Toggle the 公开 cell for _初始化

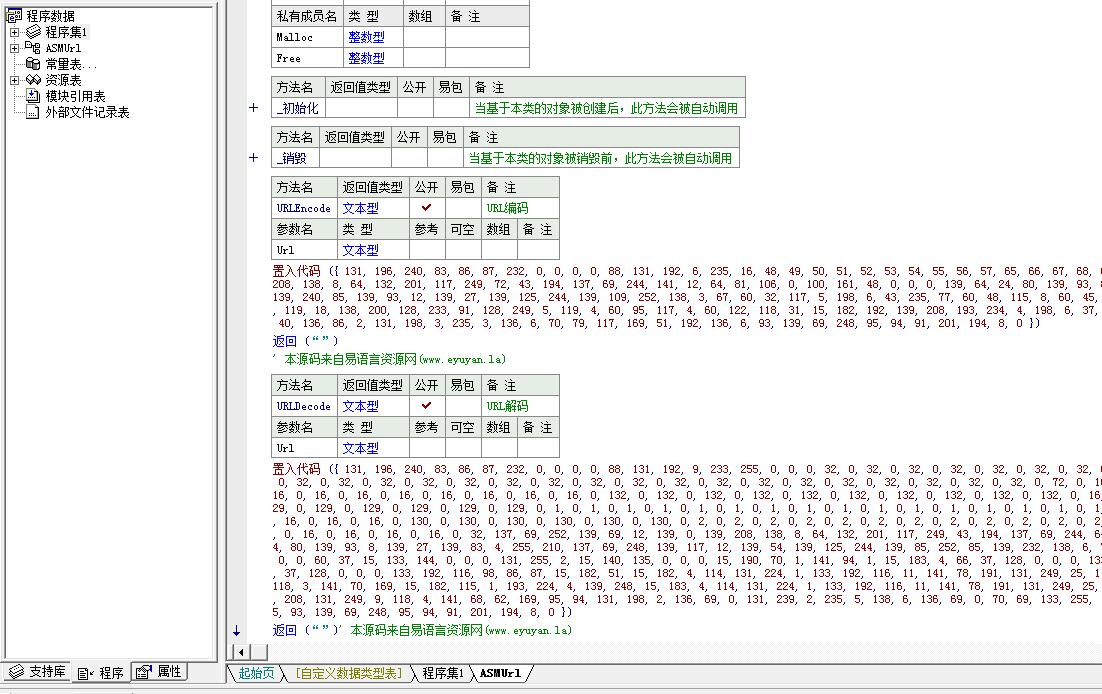[415, 108]
